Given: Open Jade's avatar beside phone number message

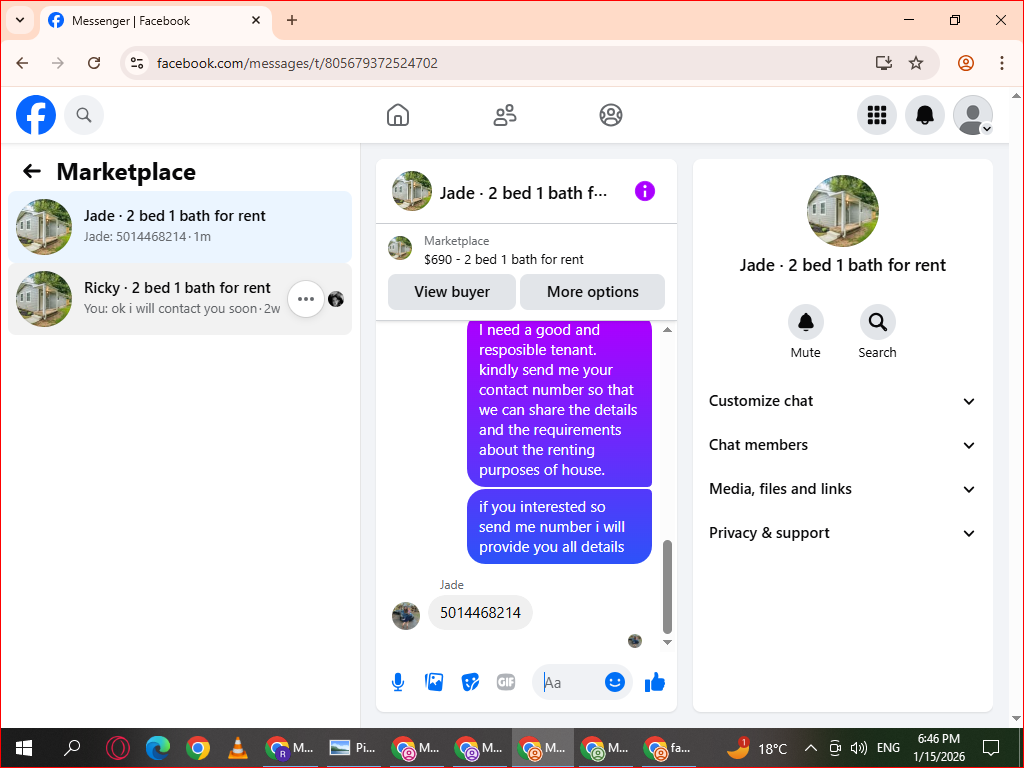Looking at the screenshot, I should coord(406,616).
